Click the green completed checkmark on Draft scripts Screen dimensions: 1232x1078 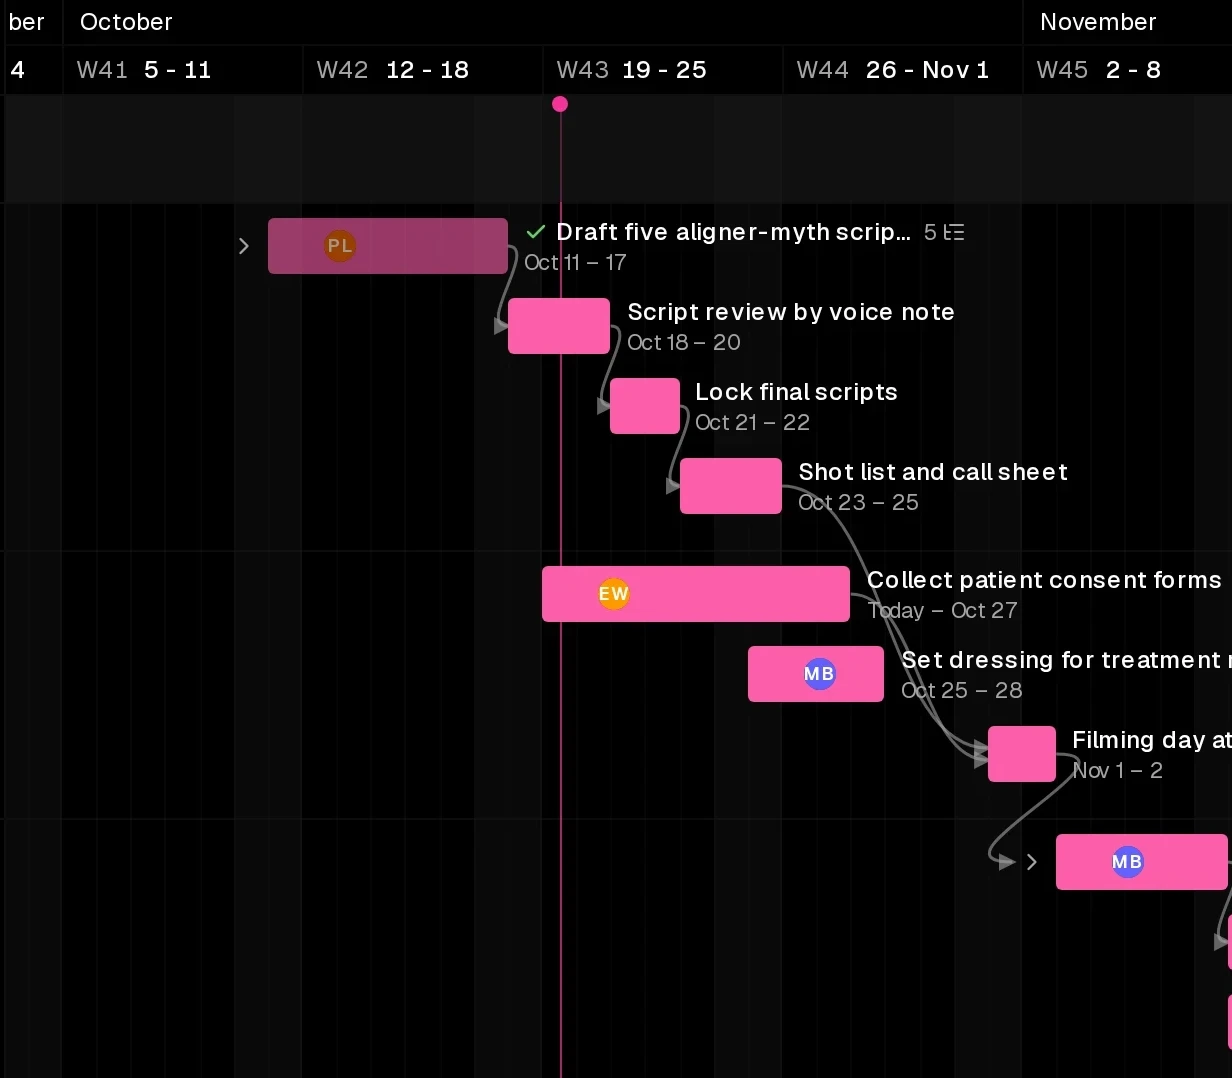coord(536,232)
